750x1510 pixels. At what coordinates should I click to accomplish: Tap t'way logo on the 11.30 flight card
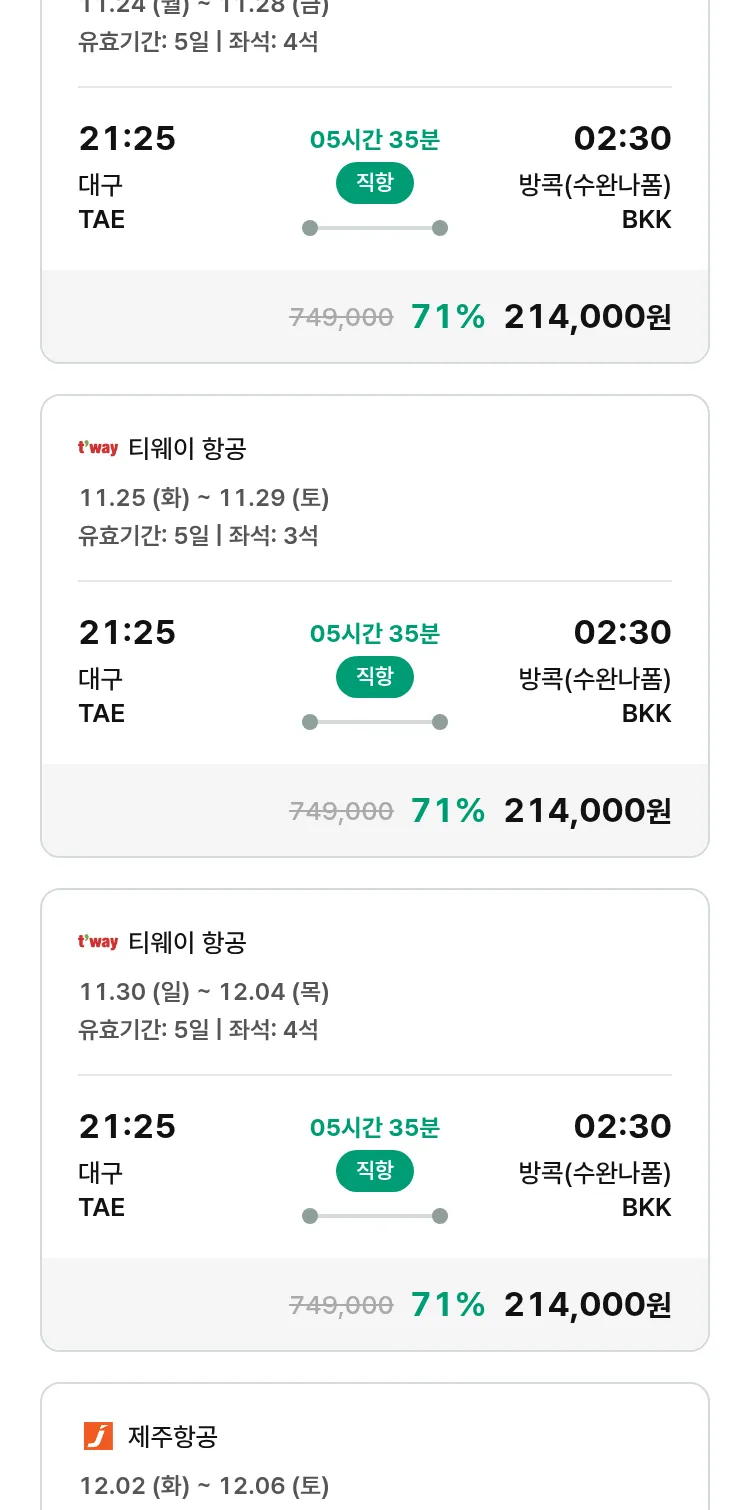pos(98,942)
